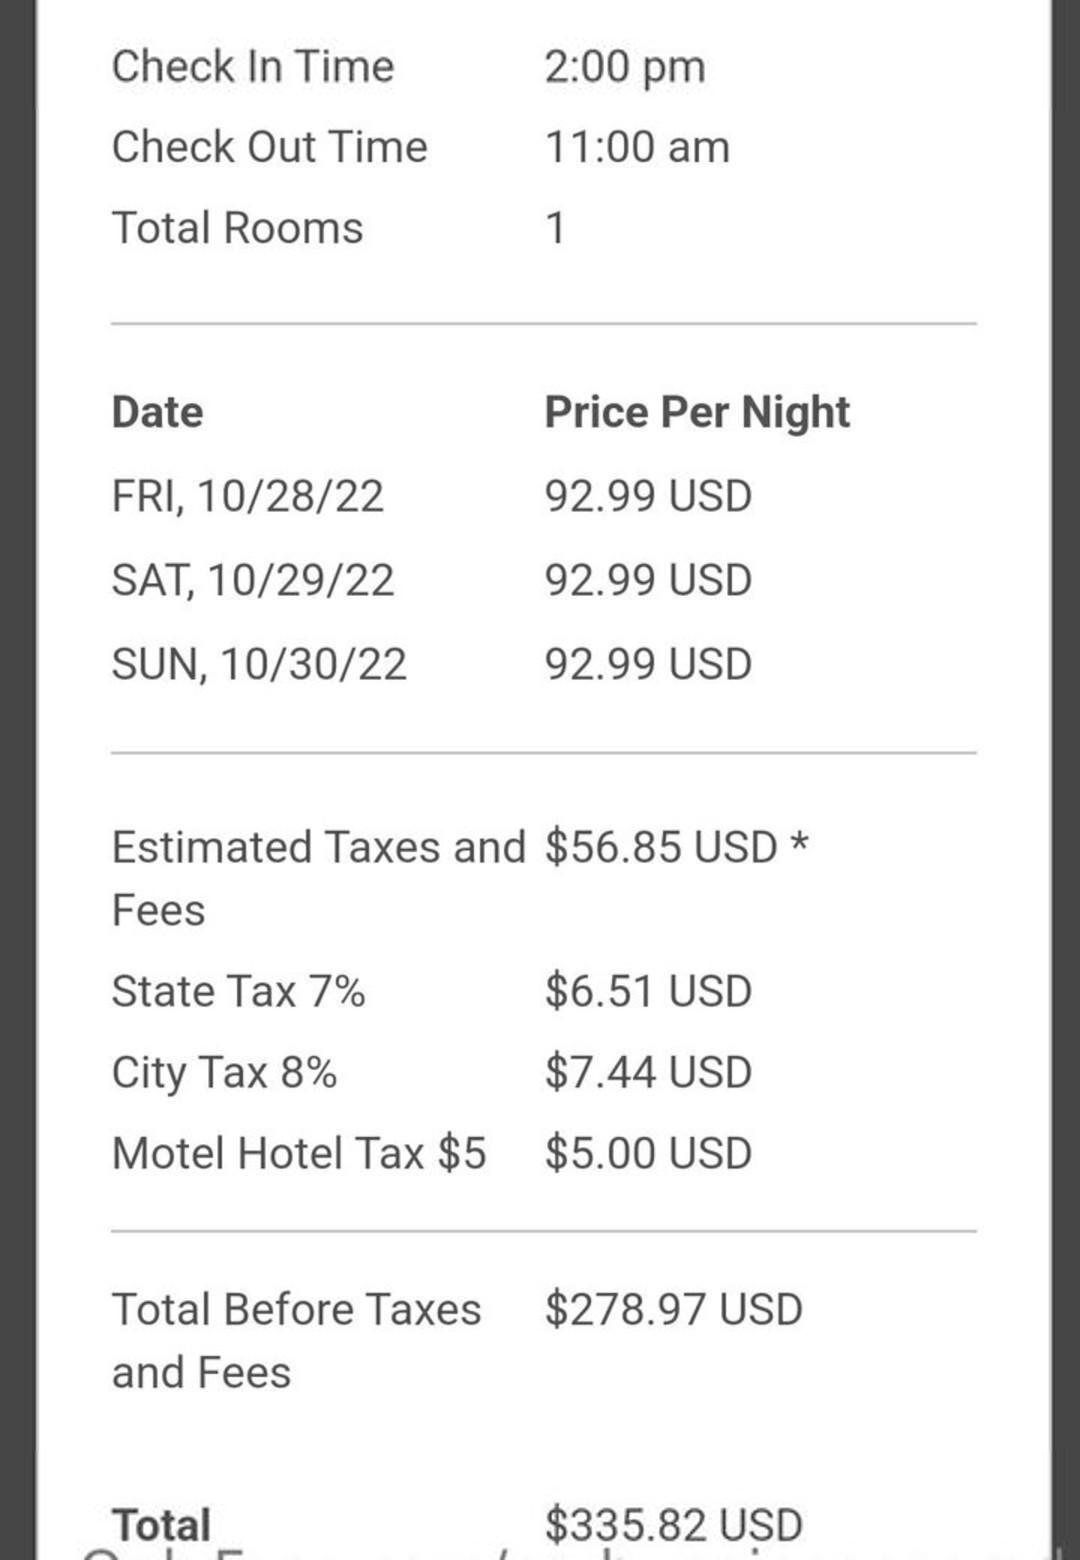Click the Price Per Night header
This screenshot has height=1560, width=1080.
697,412
